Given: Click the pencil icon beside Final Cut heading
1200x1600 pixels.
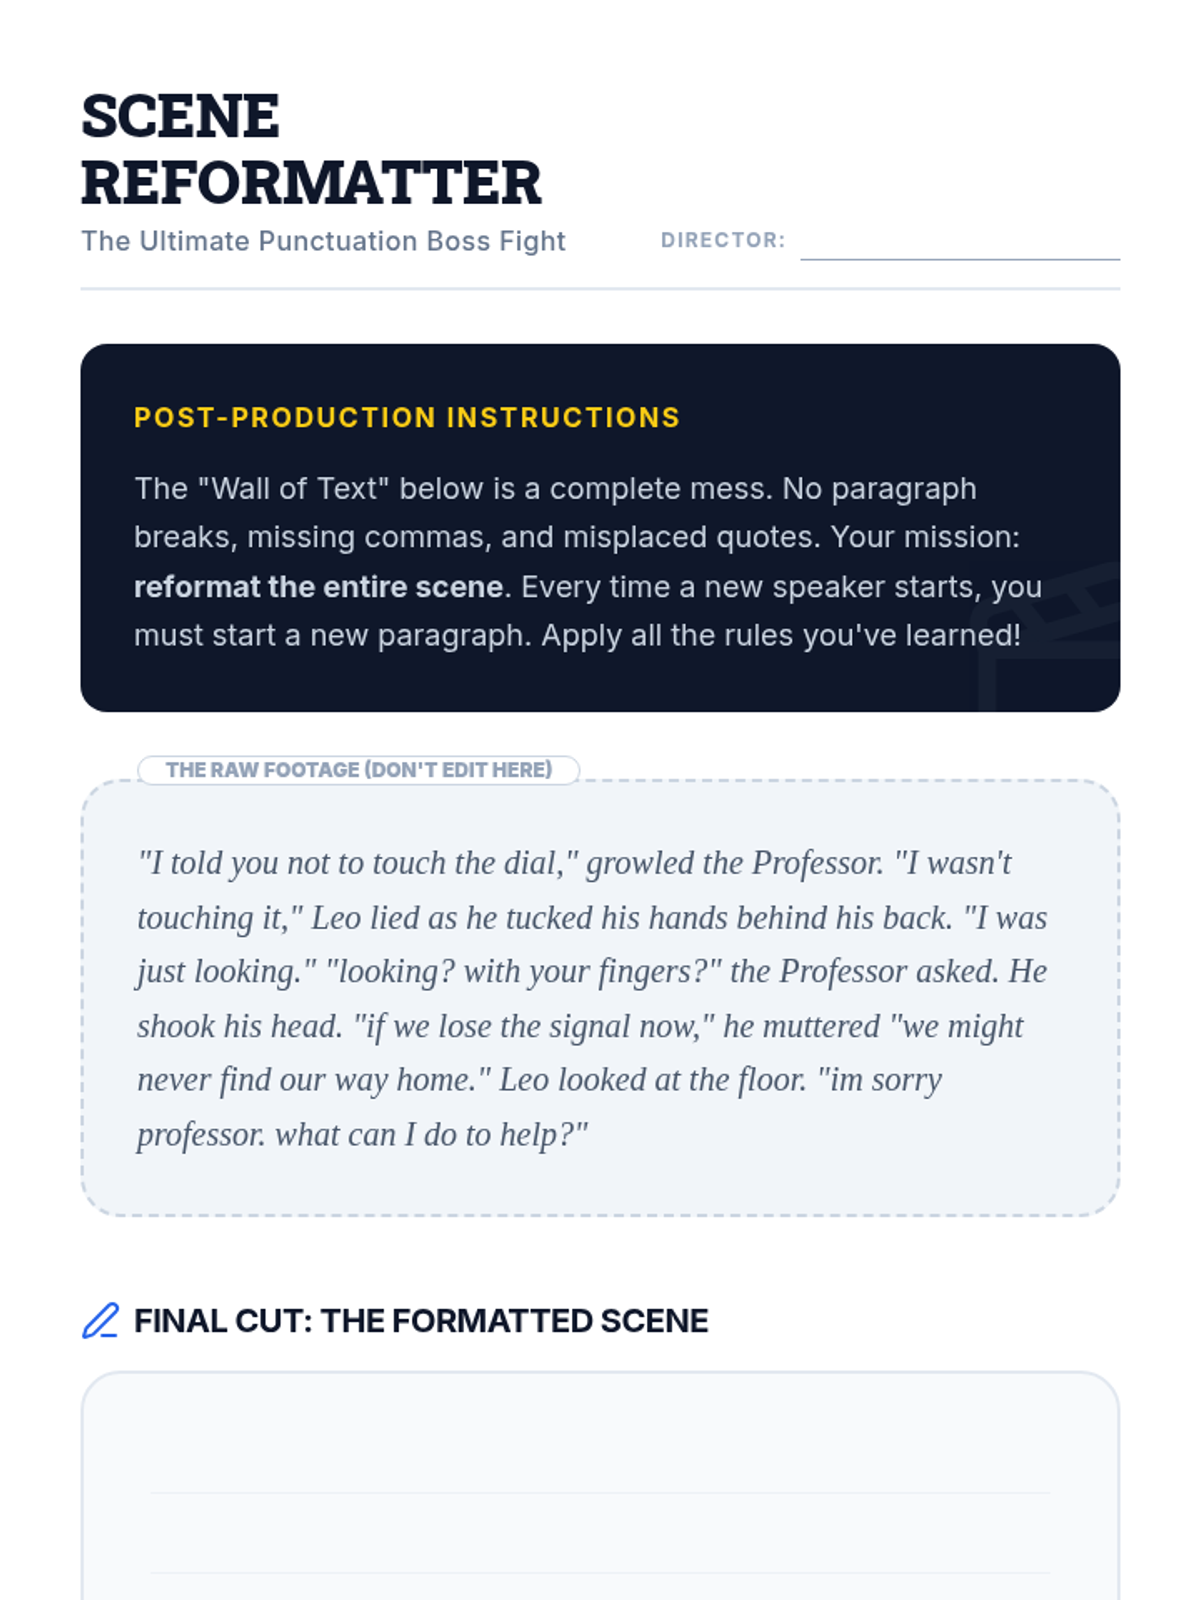Looking at the screenshot, I should tap(100, 1320).
